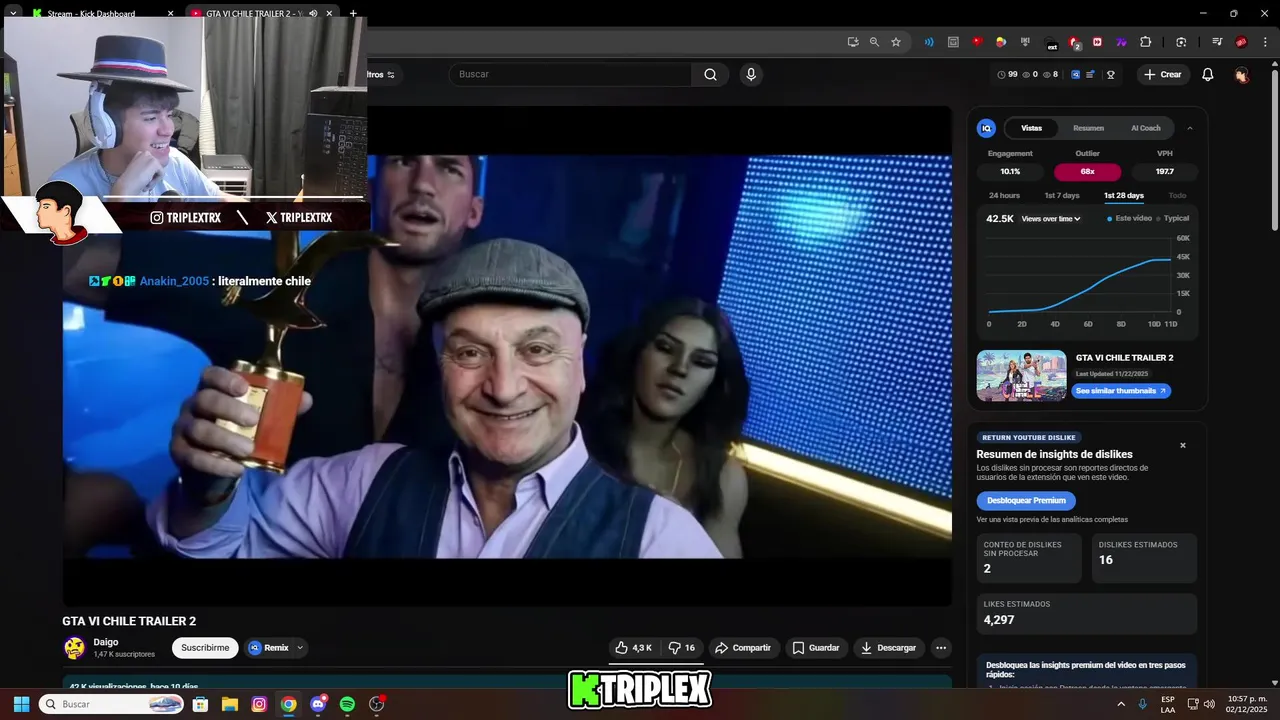The width and height of the screenshot is (1280, 720).
Task: Toggle the 'Typical' chart legend
Action: 1172,218
